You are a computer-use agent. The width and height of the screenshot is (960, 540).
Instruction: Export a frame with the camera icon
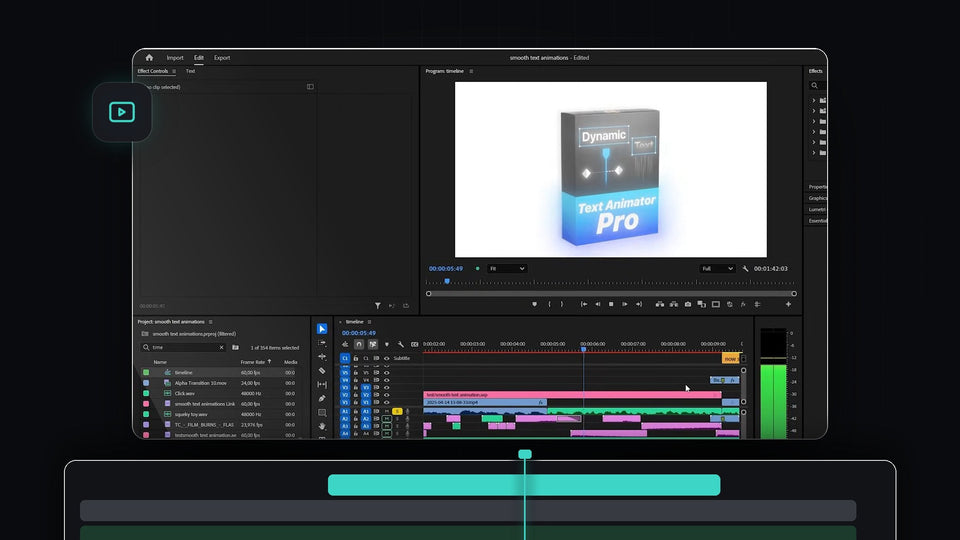coord(688,304)
